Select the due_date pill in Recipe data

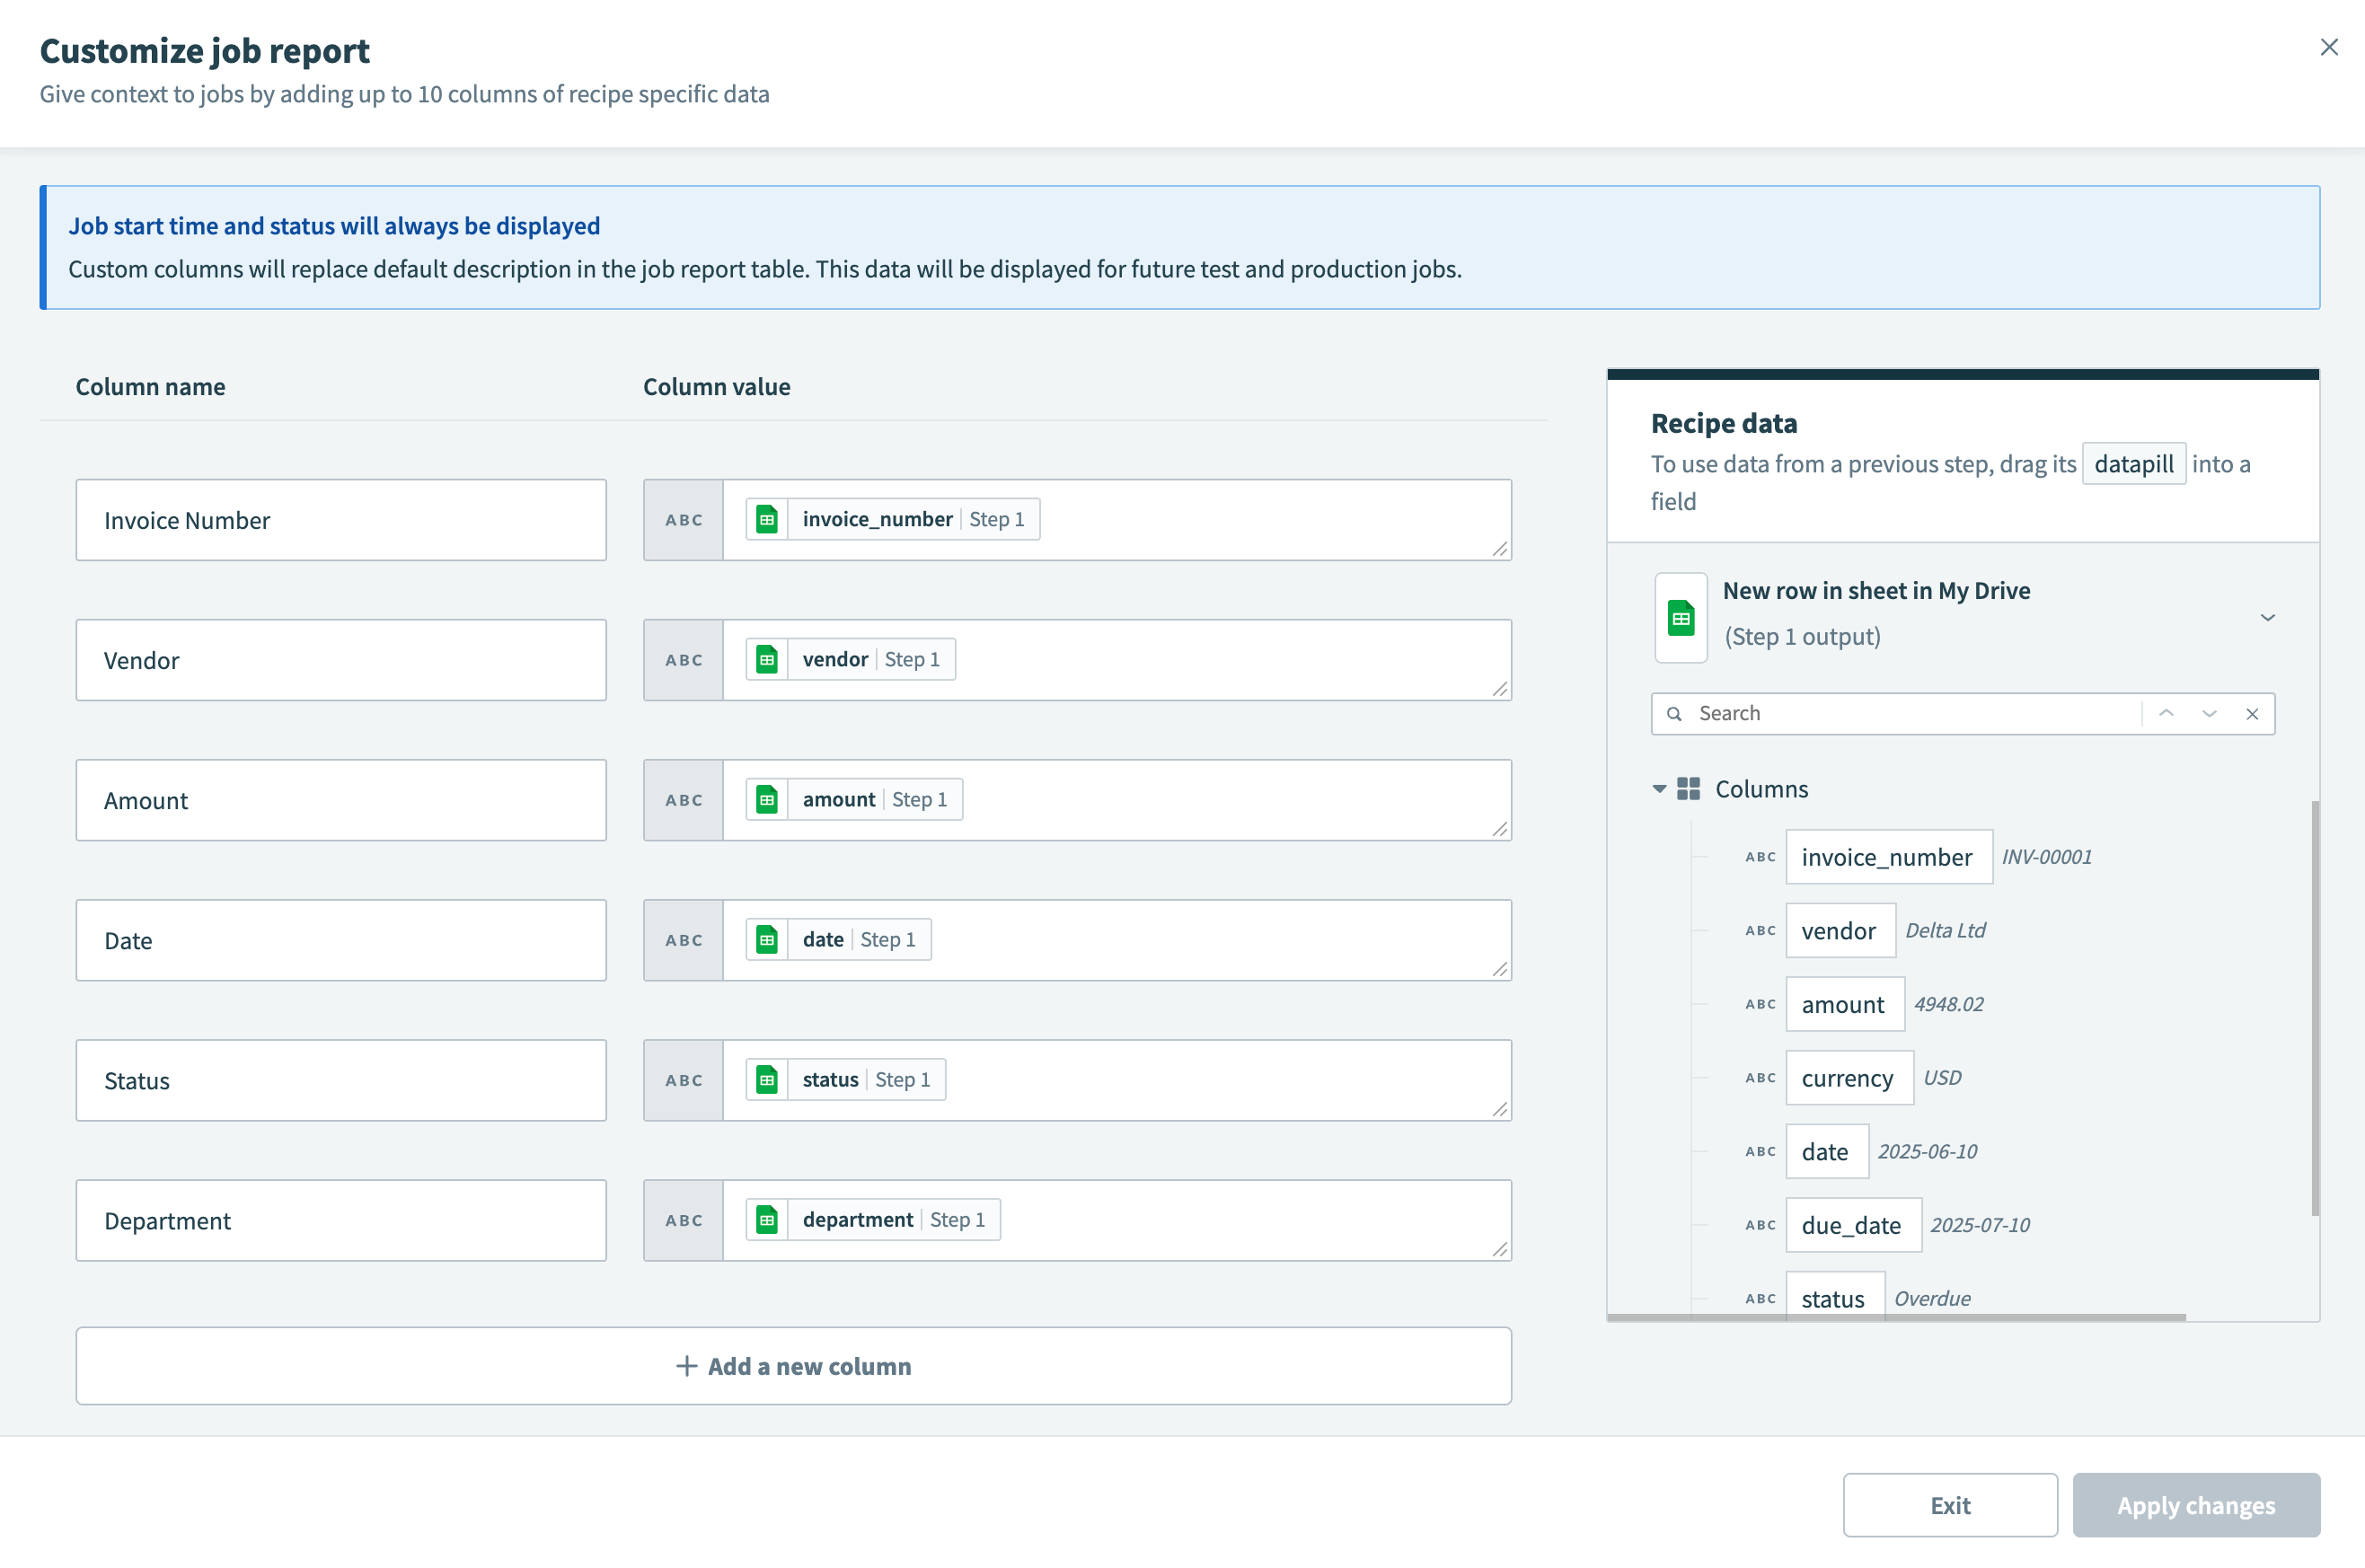coord(1852,1224)
